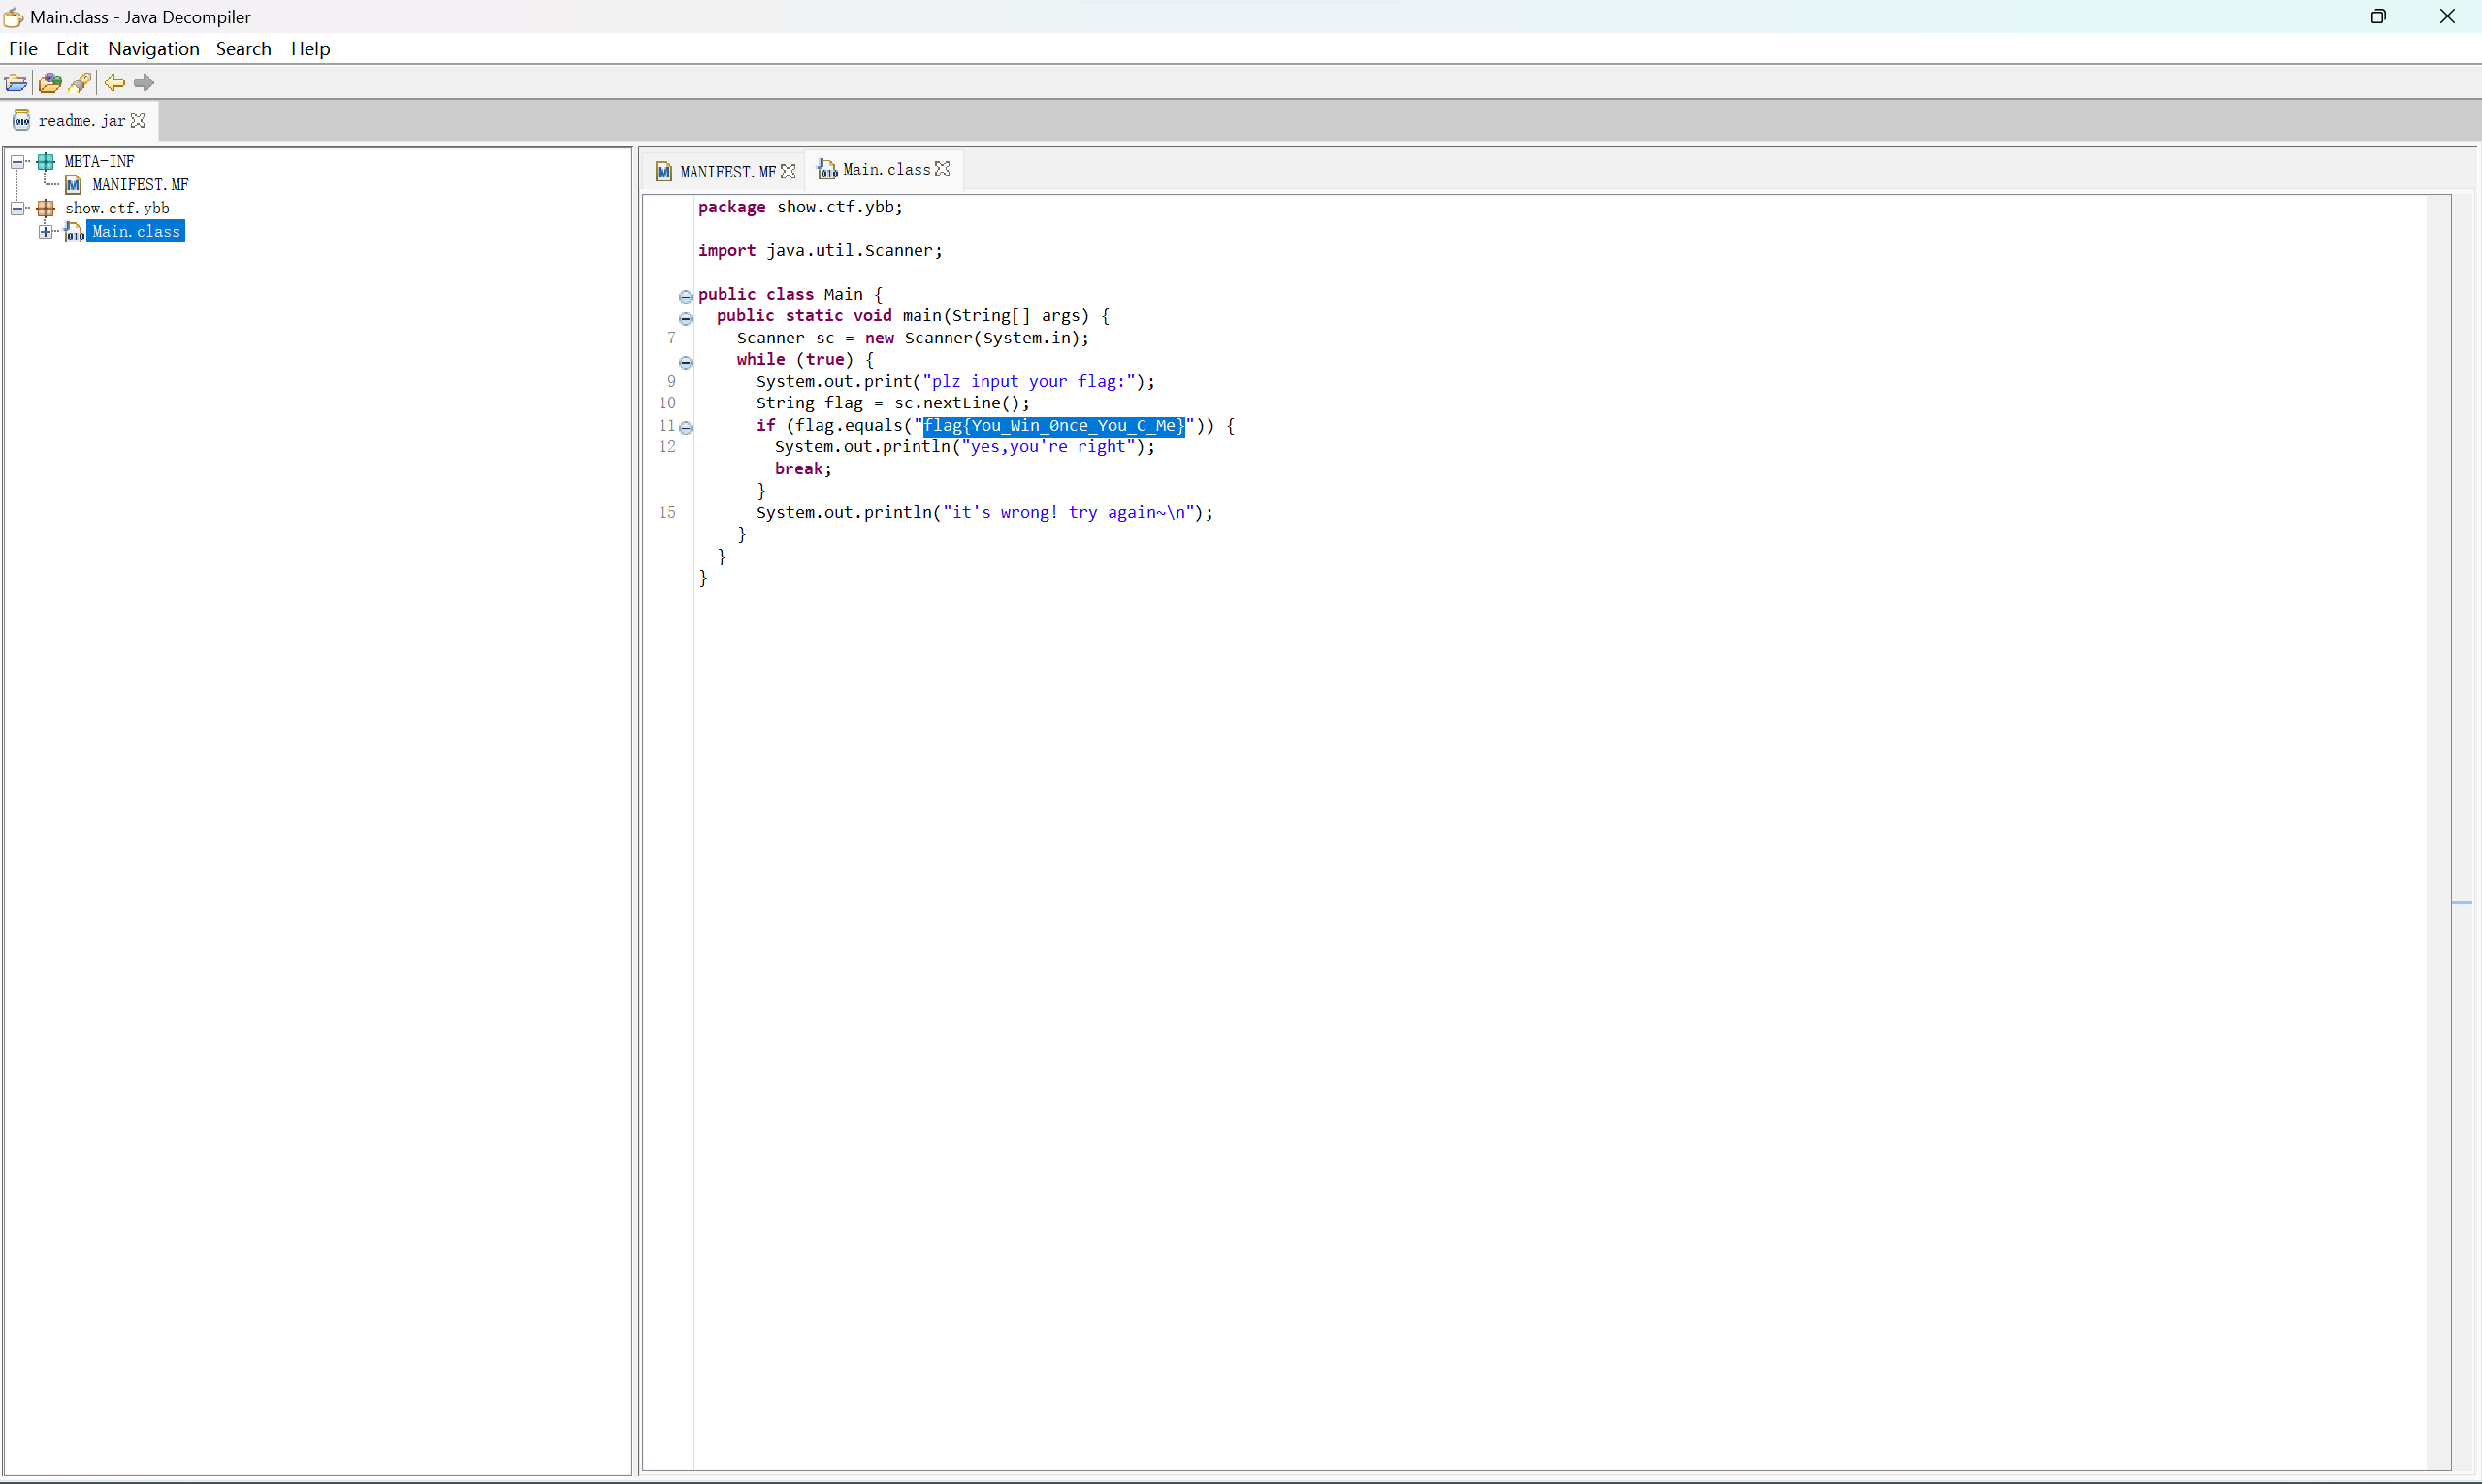
Task: Collapse the show.ctf.ybb tree node
Action: 17,208
